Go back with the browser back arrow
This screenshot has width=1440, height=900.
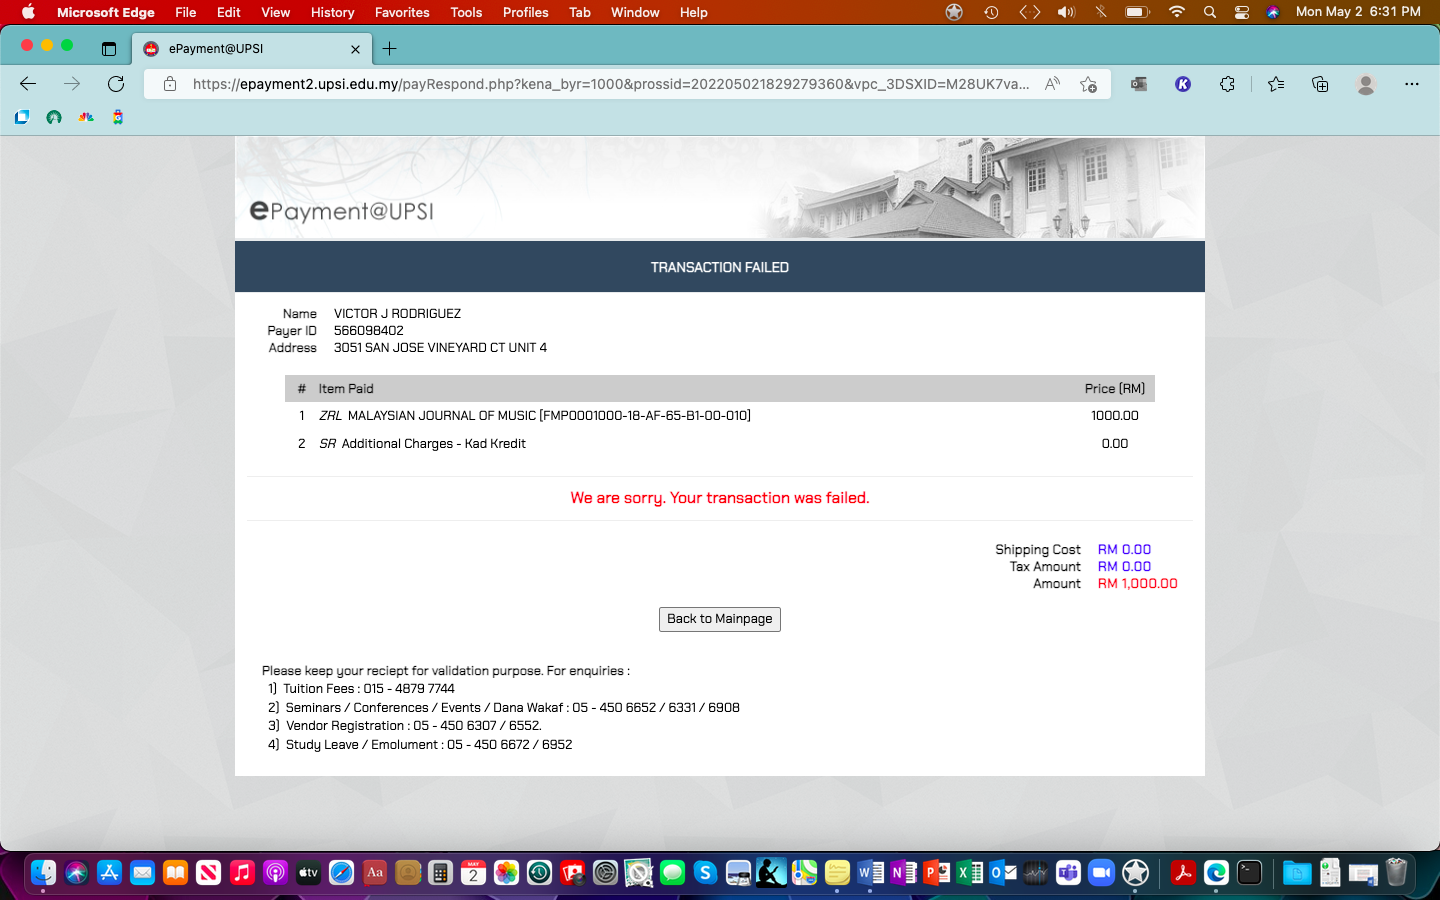[28, 84]
